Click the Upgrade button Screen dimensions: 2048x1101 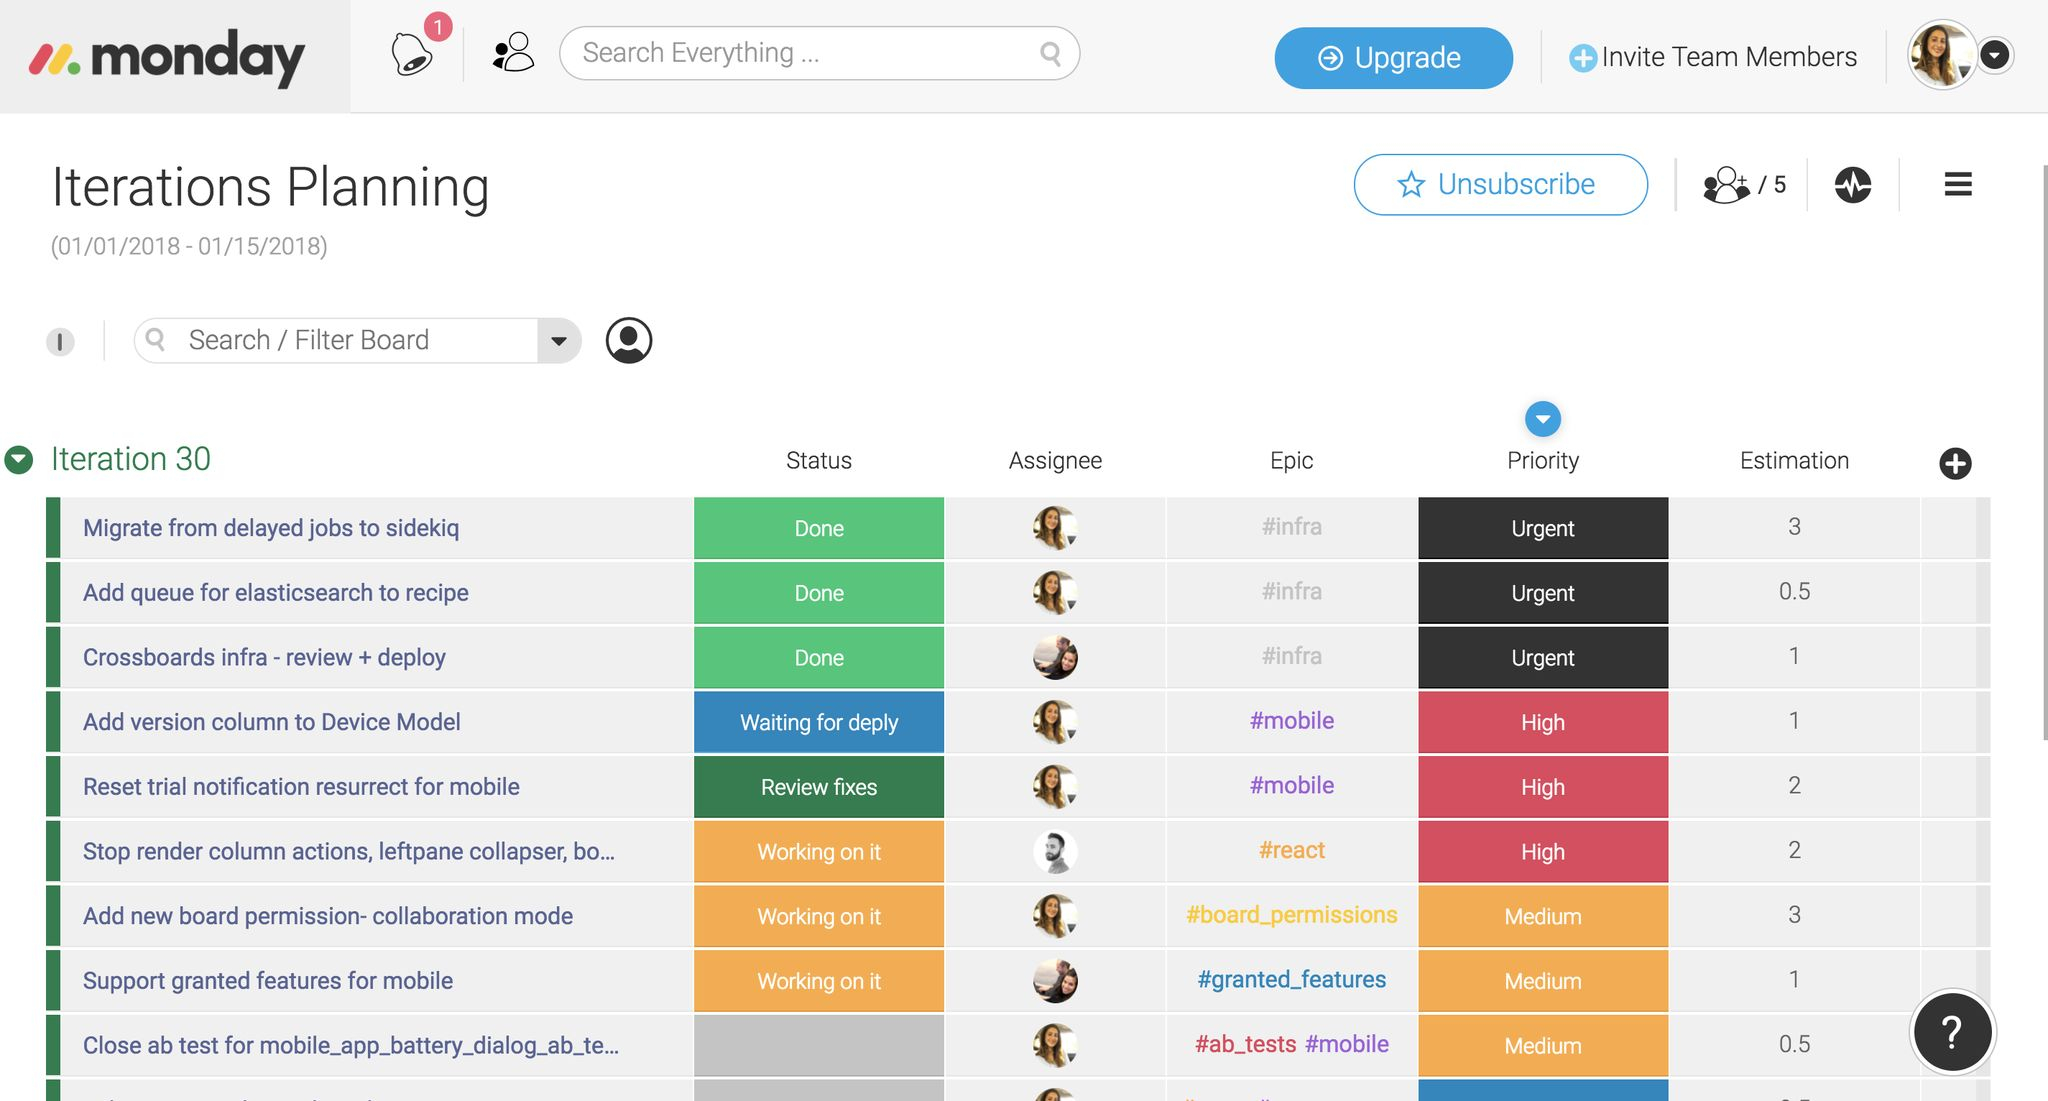1393,57
